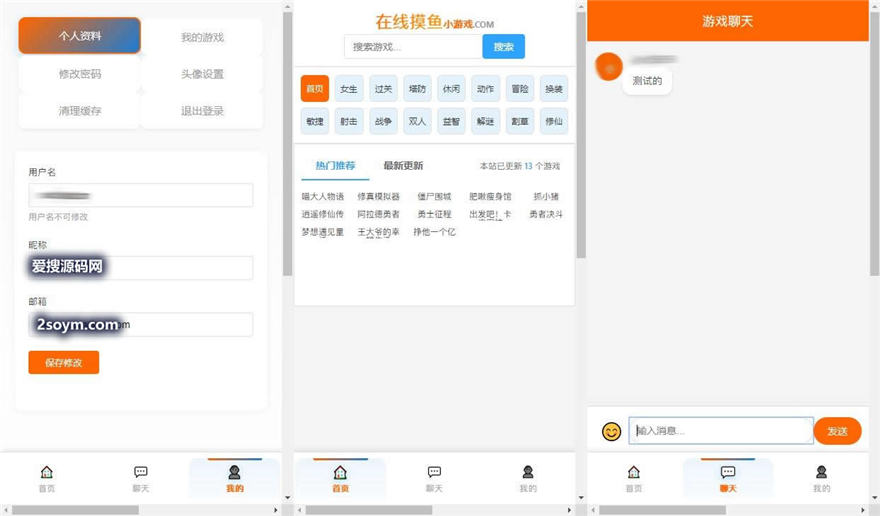Click the home icon in the game chat panel
The width and height of the screenshot is (880, 516).
coord(633,472)
